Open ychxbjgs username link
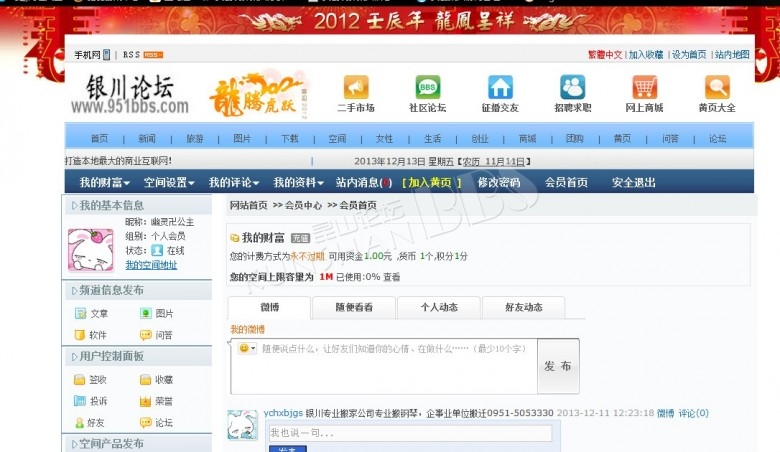This screenshot has width=780, height=452. (x=283, y=413)
